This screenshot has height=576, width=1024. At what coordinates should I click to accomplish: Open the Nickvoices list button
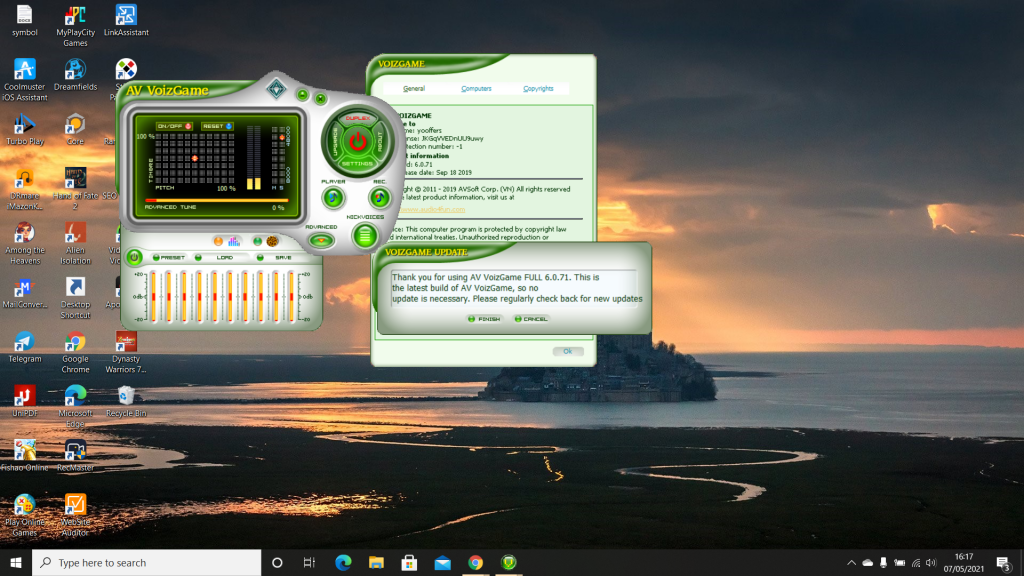[x=364, y=236]
